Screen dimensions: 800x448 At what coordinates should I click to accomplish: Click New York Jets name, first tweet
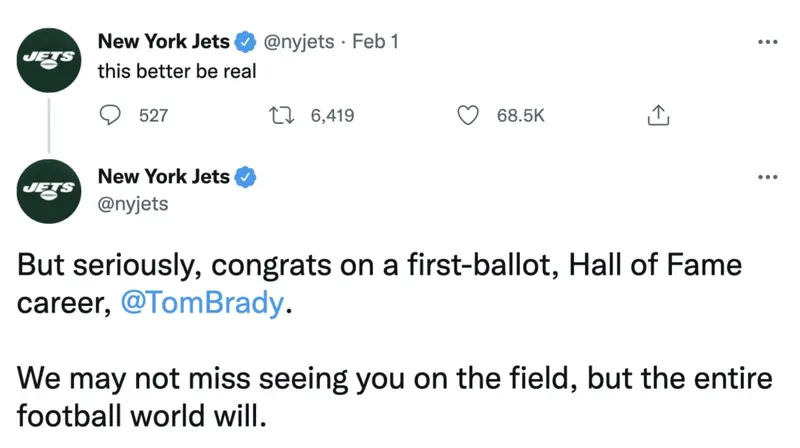pyautogui.click(x=163, y=42)
